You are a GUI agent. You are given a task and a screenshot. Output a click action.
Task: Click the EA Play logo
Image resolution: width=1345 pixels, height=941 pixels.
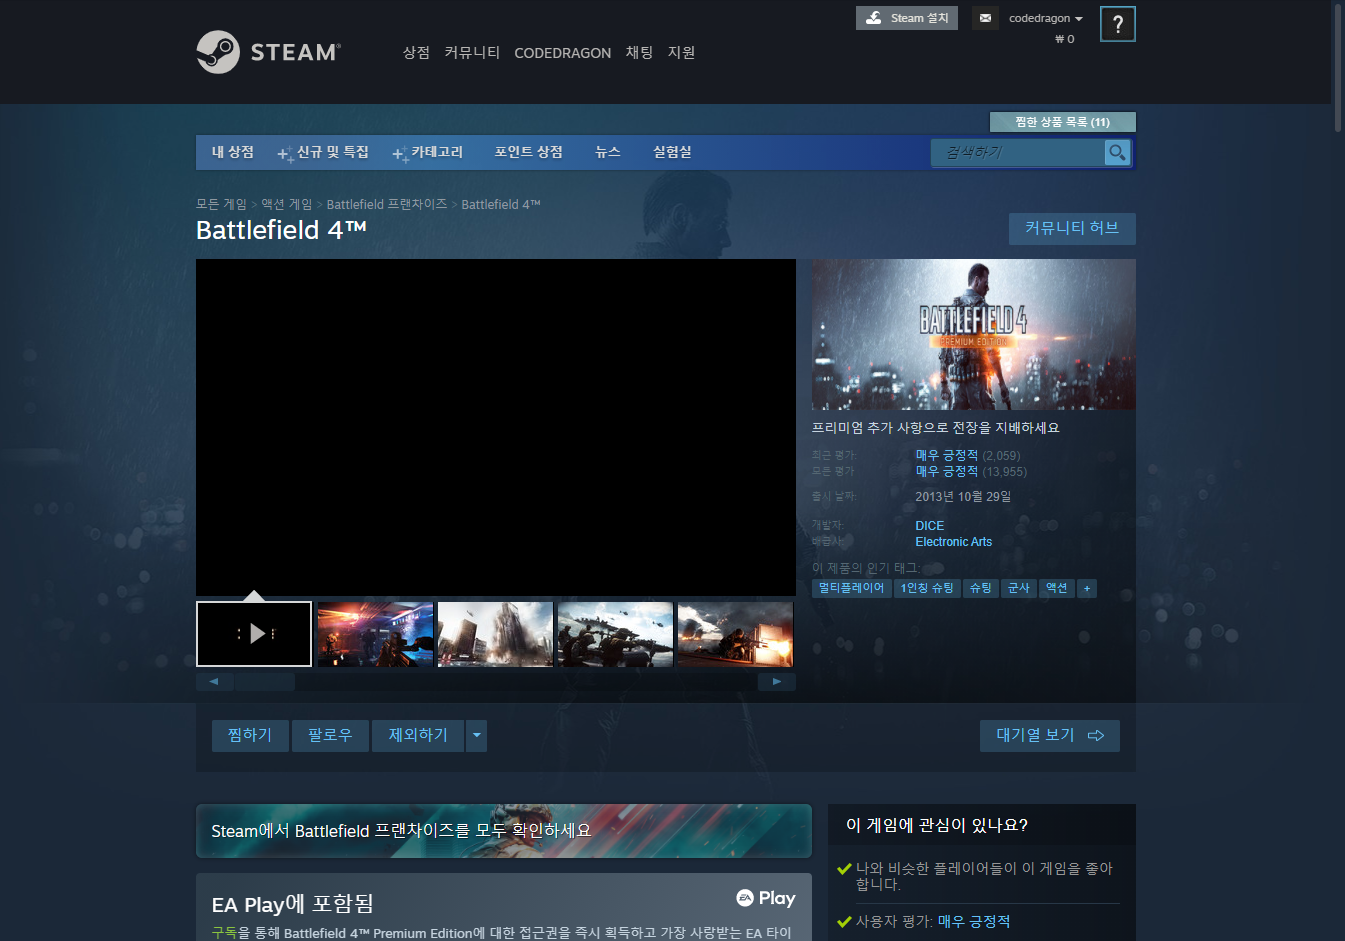766,898
